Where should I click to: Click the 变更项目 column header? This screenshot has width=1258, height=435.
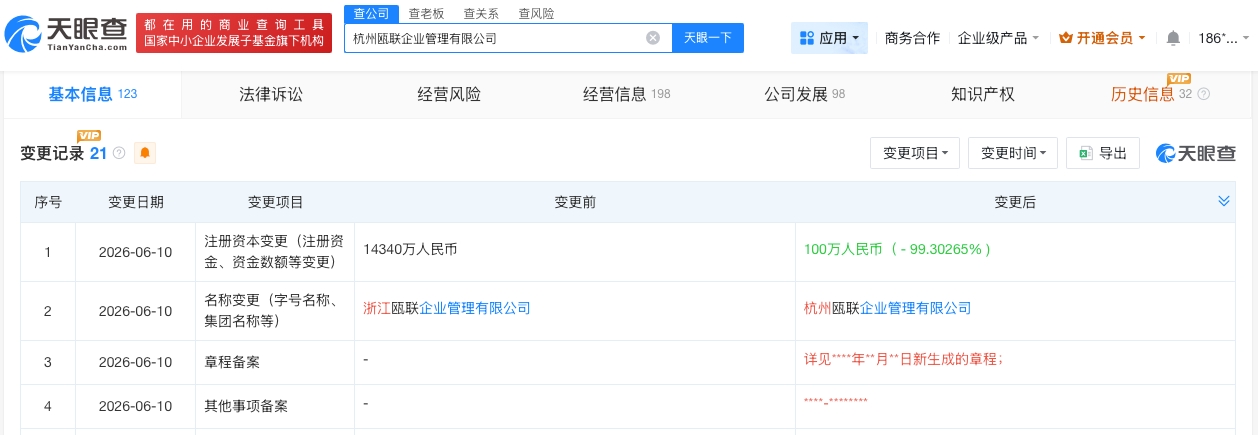pos(275,202)
